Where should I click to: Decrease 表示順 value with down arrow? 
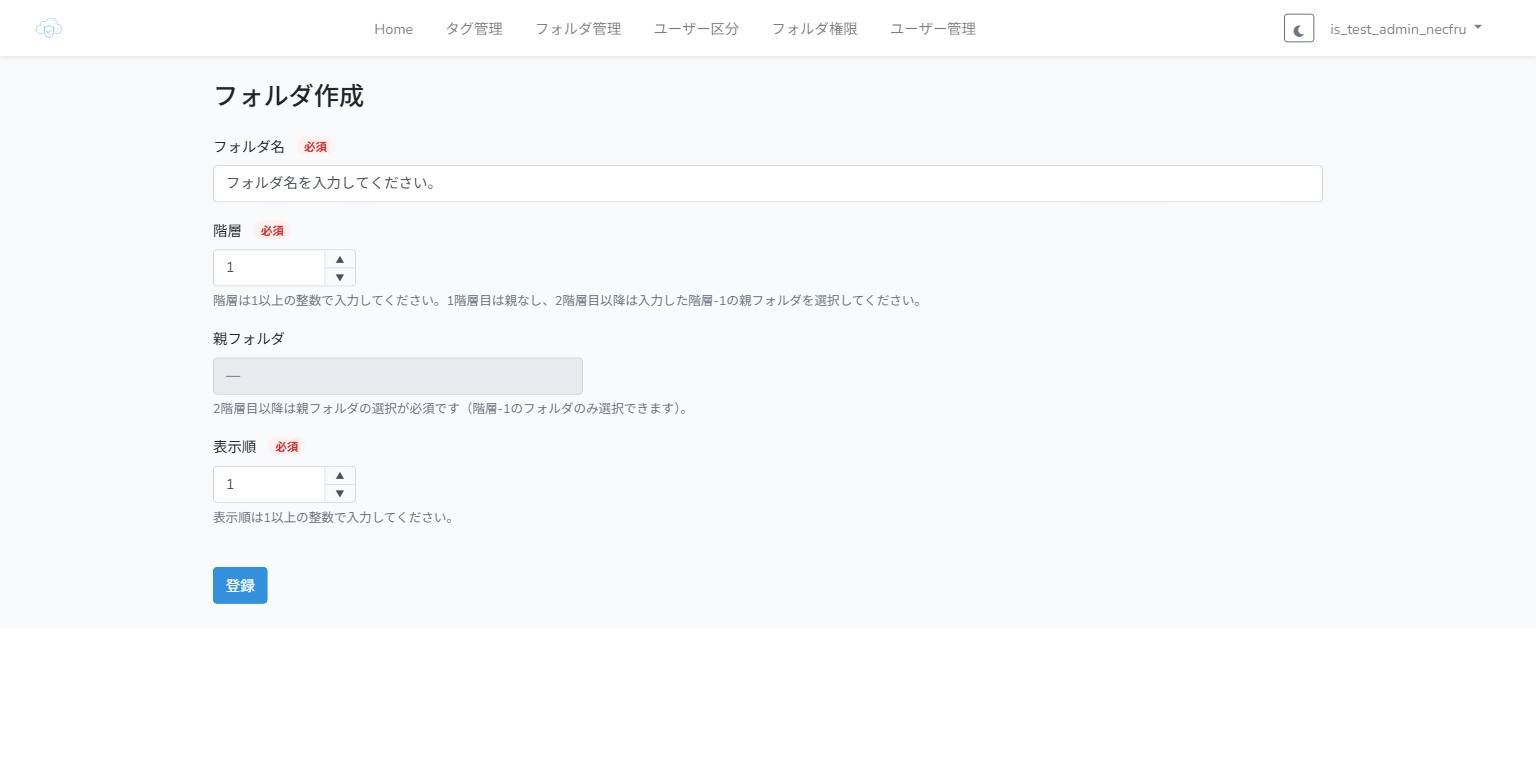point(340,493)
